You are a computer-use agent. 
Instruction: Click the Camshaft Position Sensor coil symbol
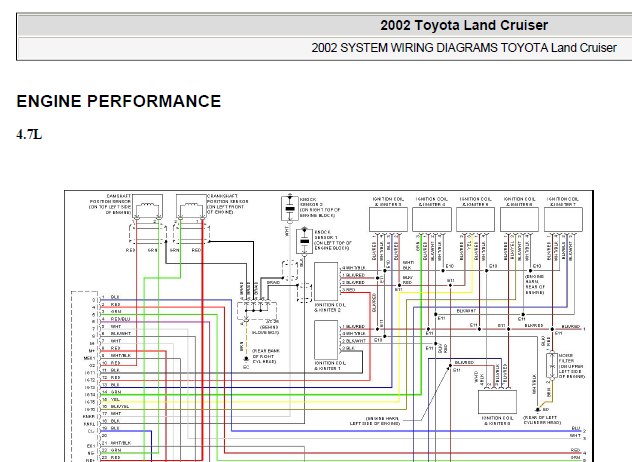[148, 207]
